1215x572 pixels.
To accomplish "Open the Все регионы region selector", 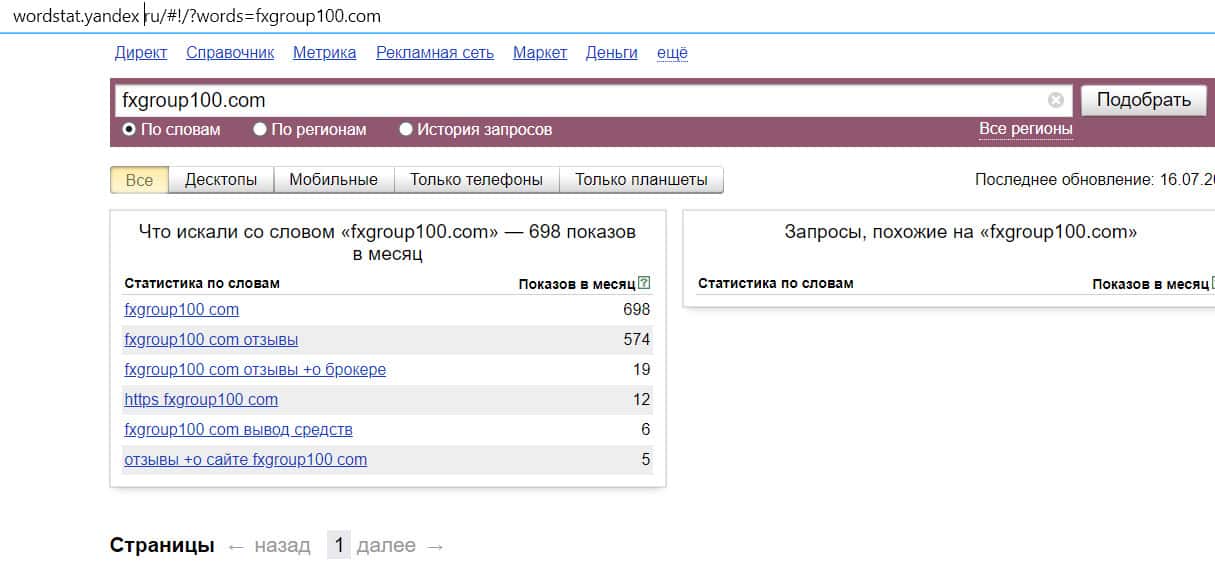I will [1025, 129].
